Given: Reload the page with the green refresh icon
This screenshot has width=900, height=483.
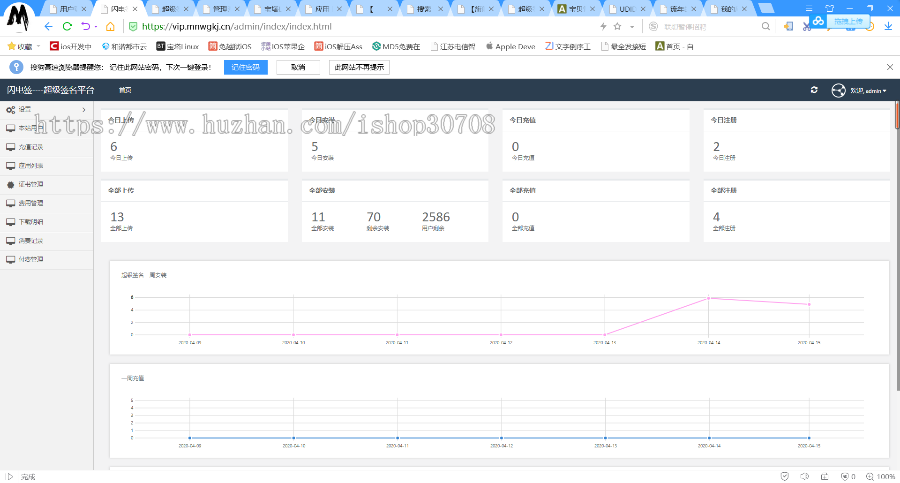Looking at the screenshot, I should 67,26.
